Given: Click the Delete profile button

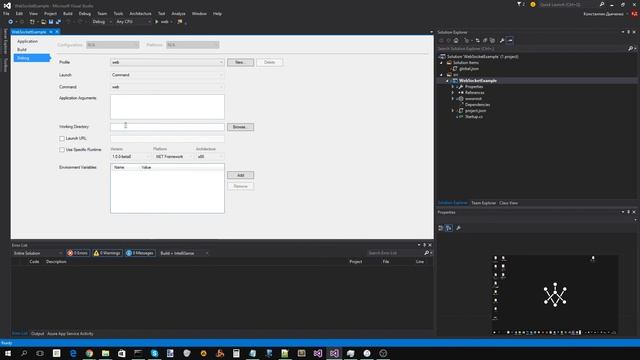Looking at the screenshot, I should click(x=269, y=62).
